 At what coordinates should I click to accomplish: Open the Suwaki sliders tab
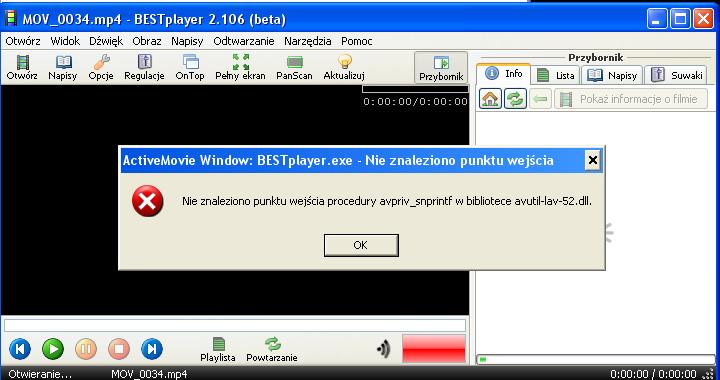(x=675, y=75)
